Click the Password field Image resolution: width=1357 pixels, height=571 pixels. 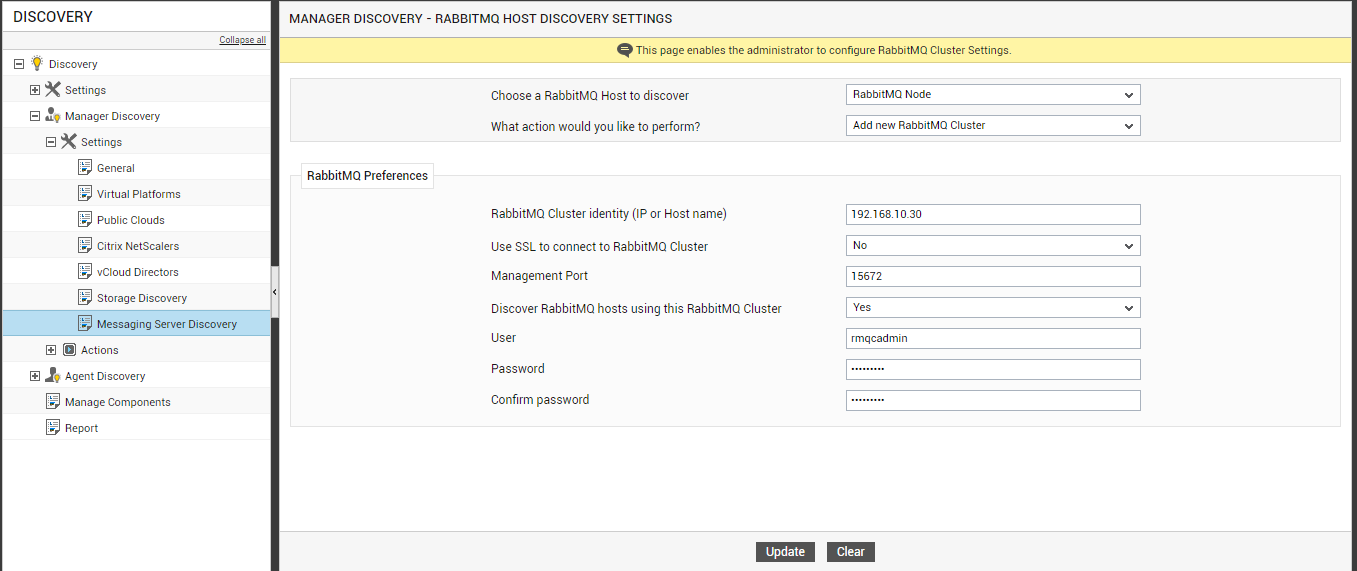(x=993, y=370)
